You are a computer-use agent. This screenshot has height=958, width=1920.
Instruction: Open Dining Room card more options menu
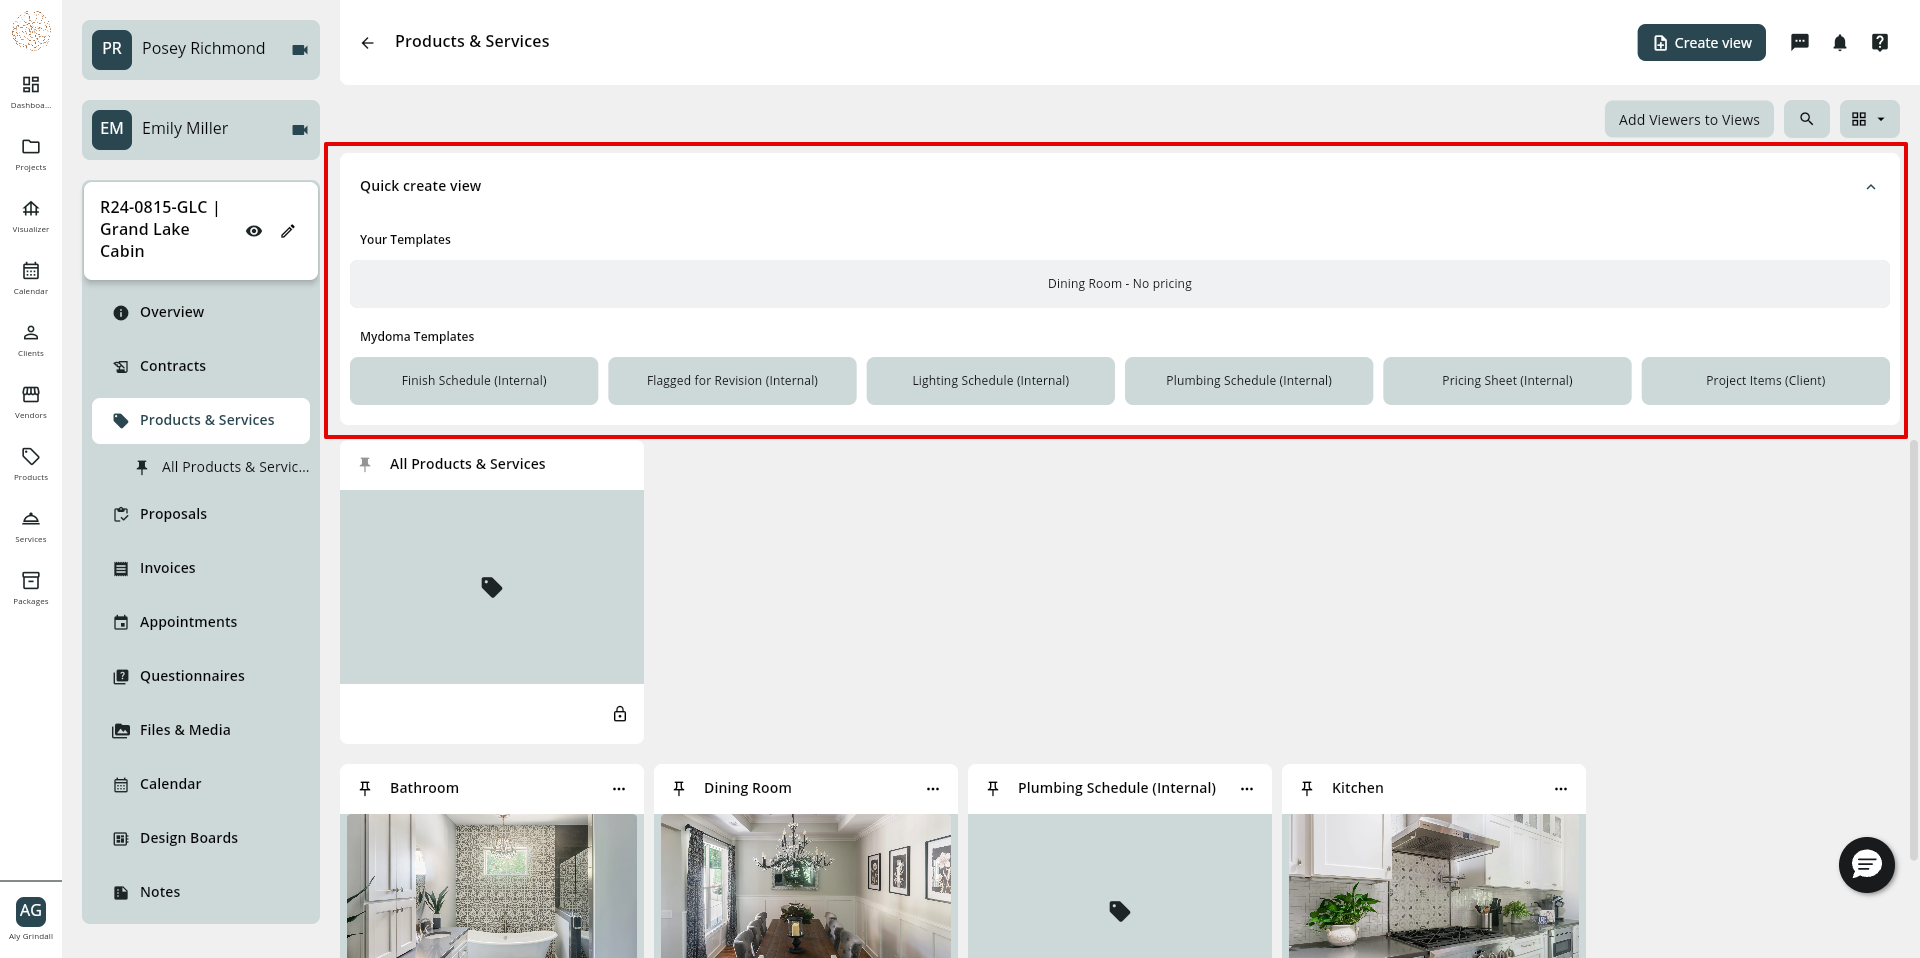point(933,789)
